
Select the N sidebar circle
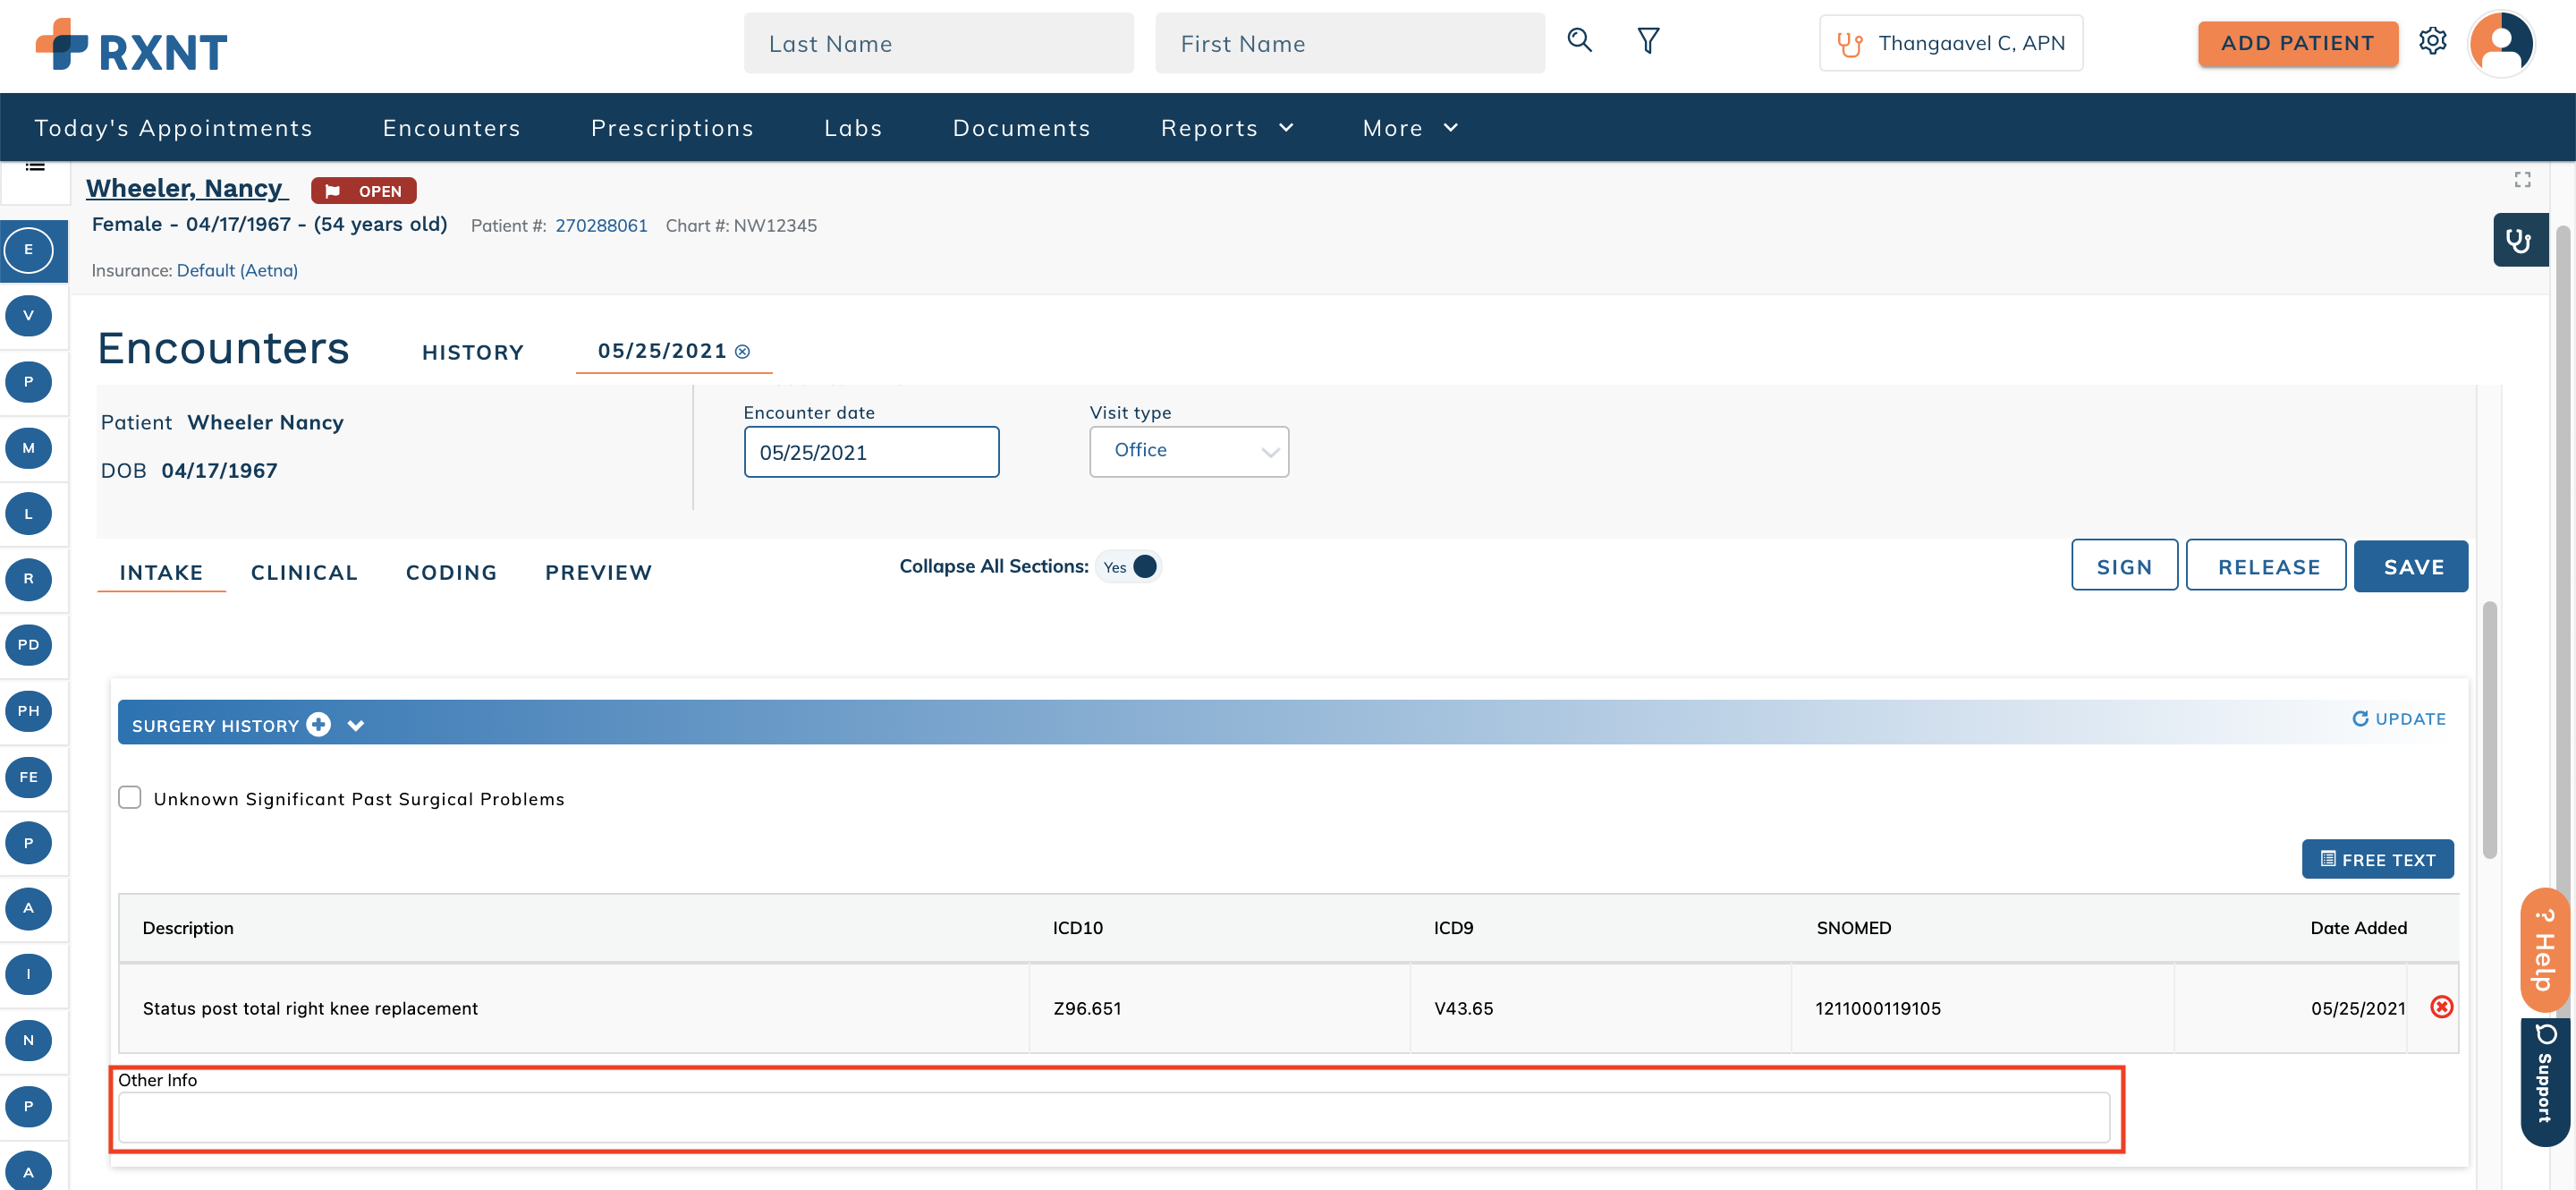click(28, 1040)
